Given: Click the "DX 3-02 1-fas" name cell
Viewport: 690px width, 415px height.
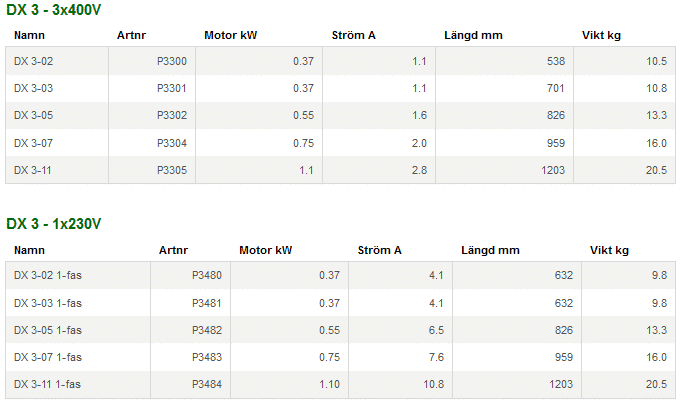Looking at the screenshot, I should pyautogui.click(x=48, y=276).
